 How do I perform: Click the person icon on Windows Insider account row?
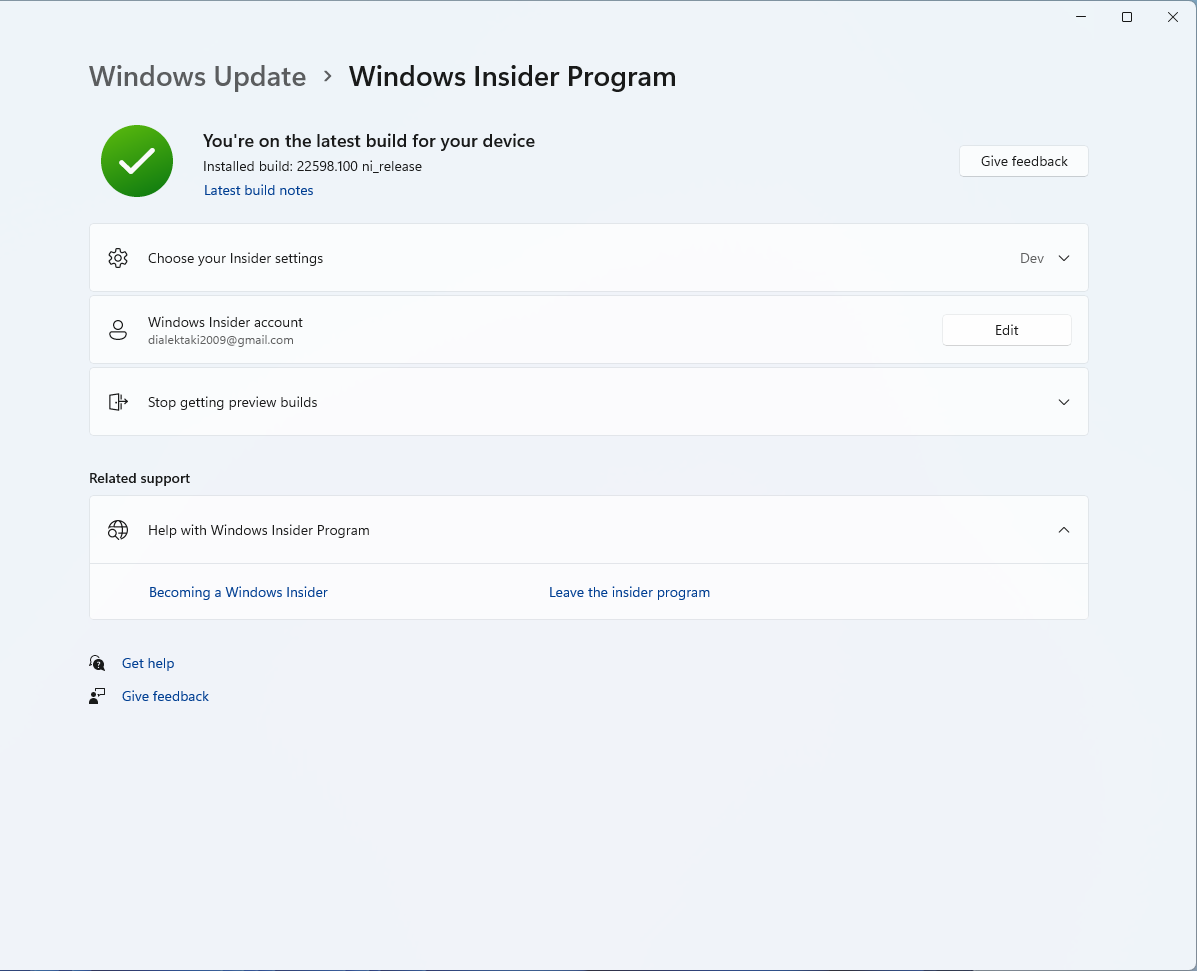[118, 330]
